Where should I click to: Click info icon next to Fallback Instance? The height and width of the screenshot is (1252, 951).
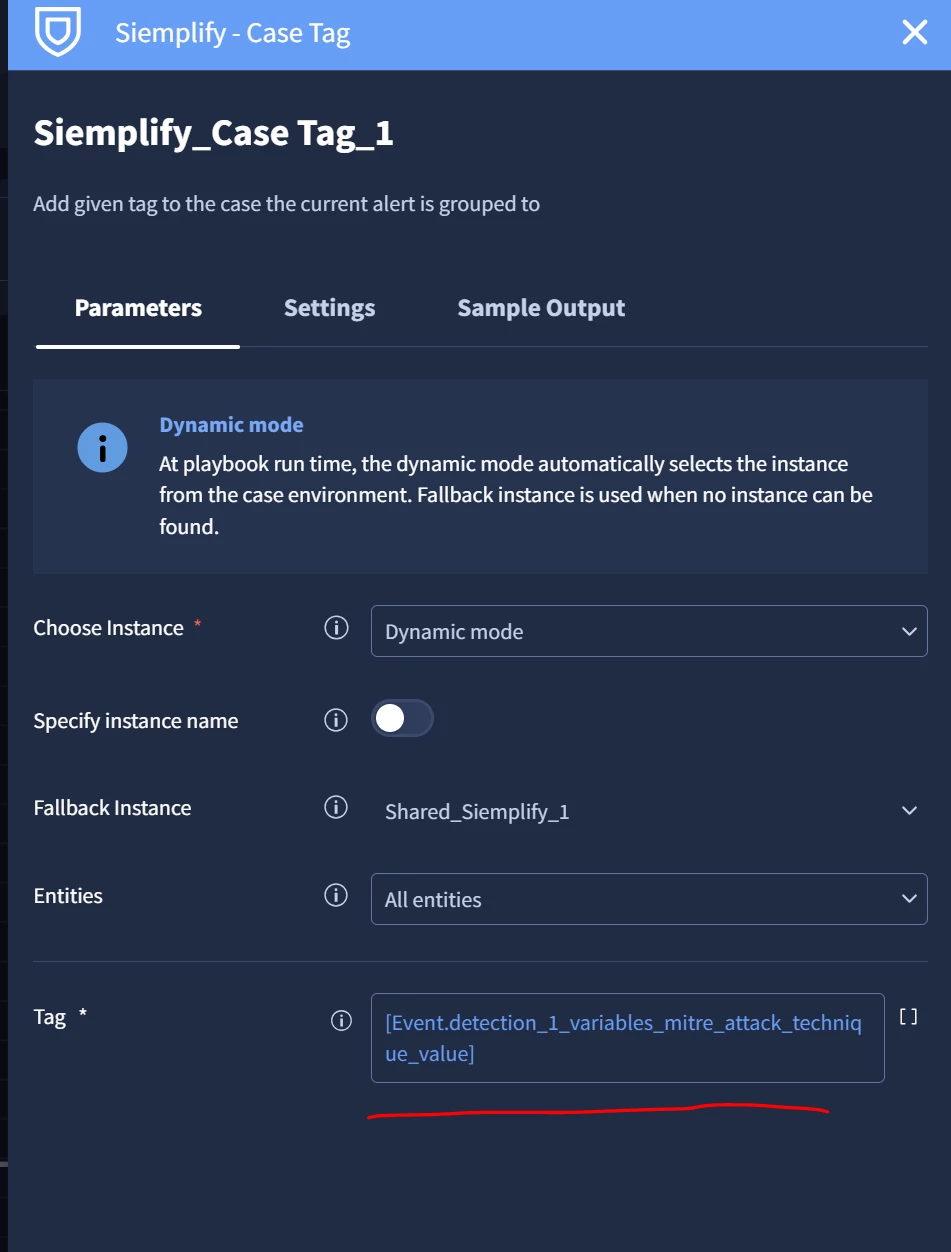336,807
